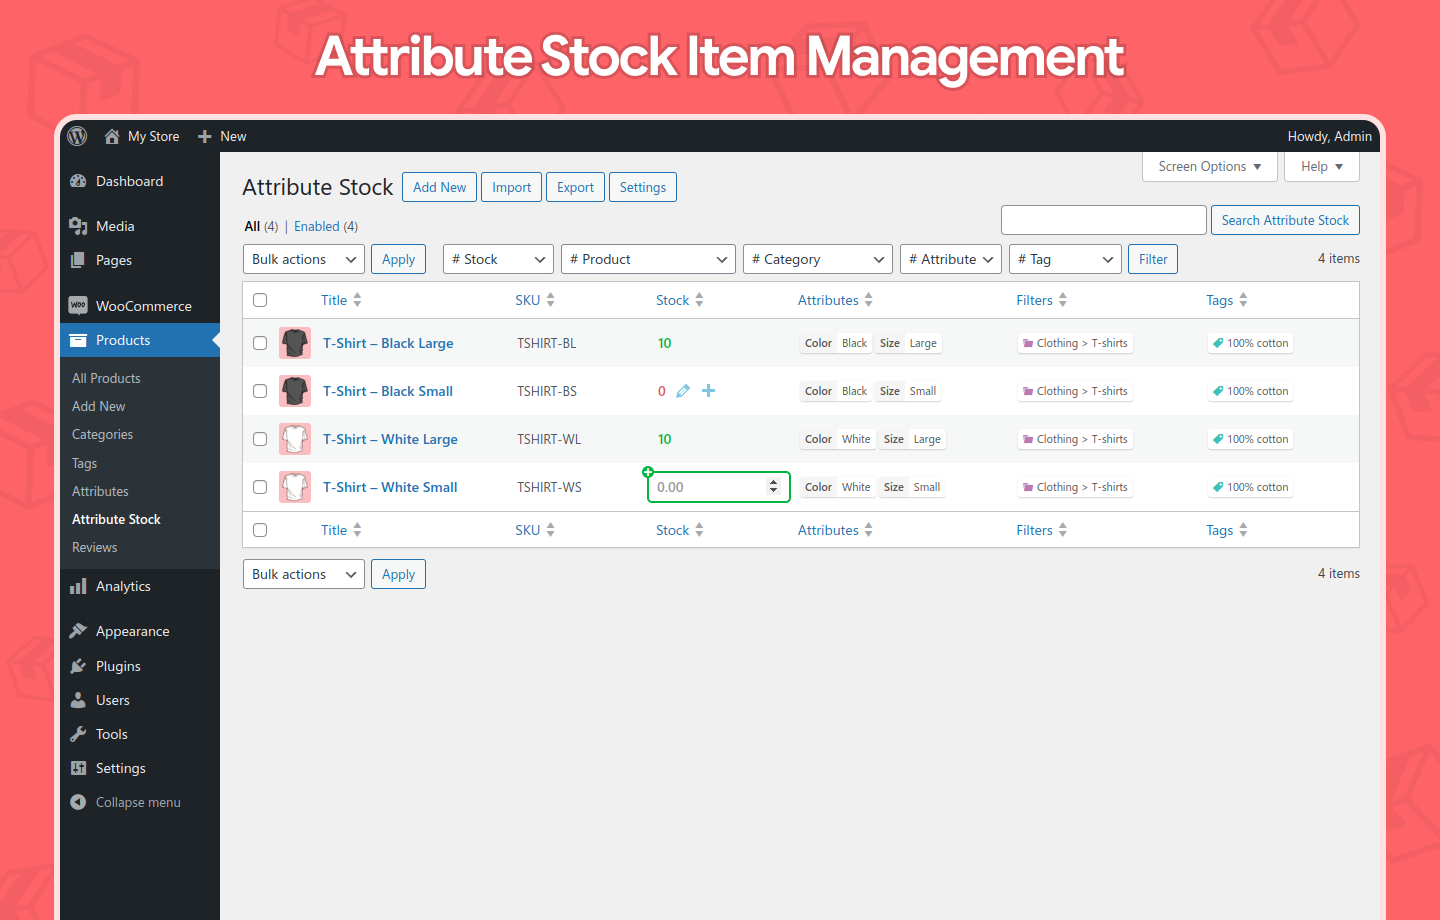Image resolution: width=1440 pixels, height=920 pixels.
Task: Open the # Category filter dropdown
Action: coord(817,258)
